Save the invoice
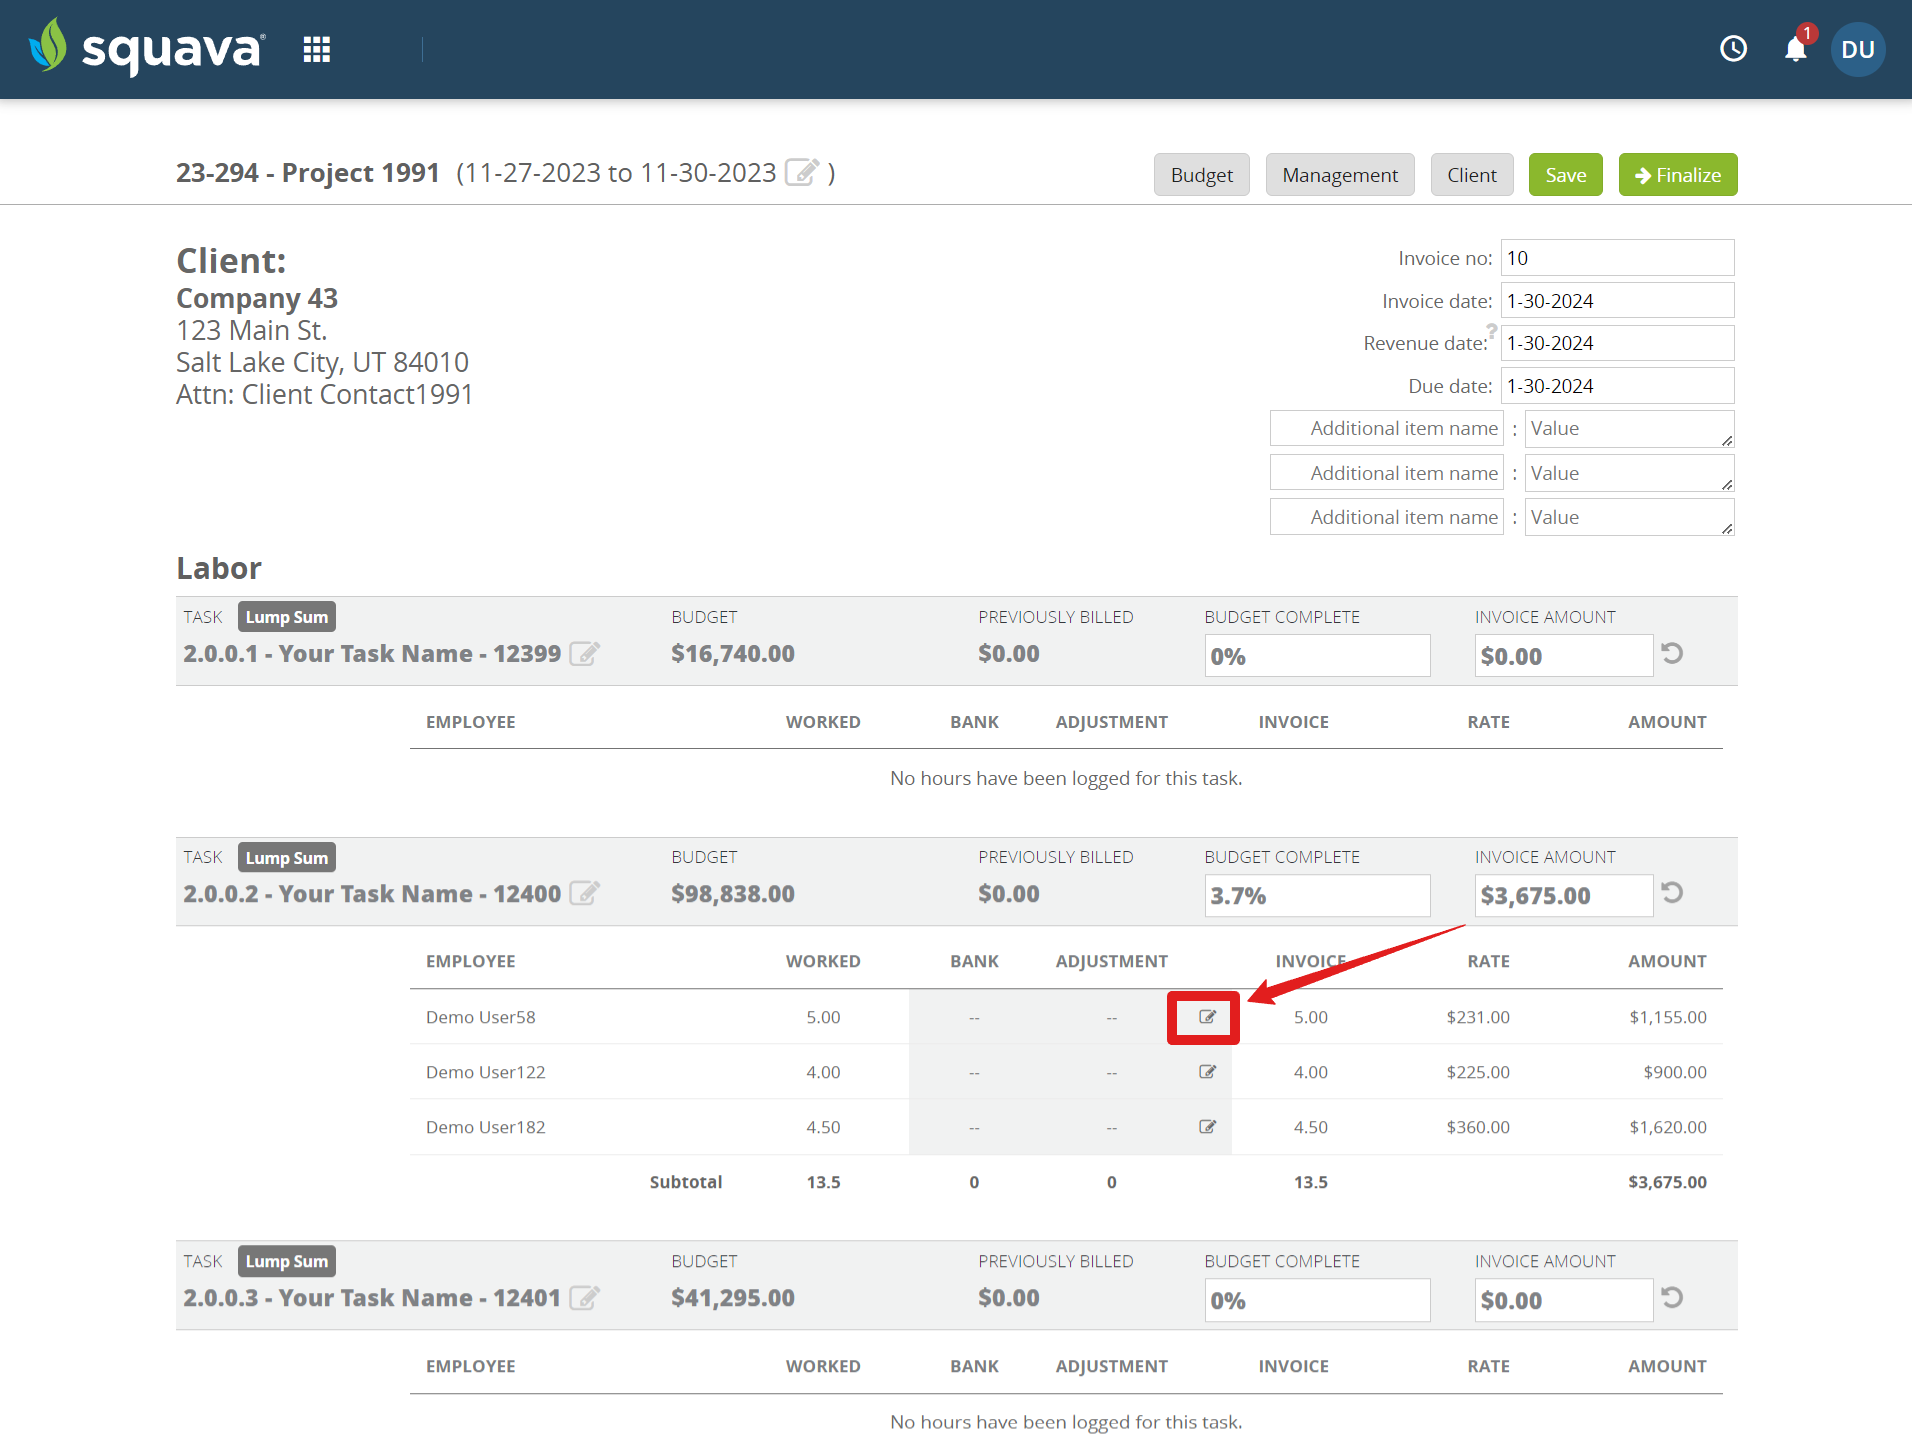Screen dimensions: 1912x1454 [x=1566, y=175]
